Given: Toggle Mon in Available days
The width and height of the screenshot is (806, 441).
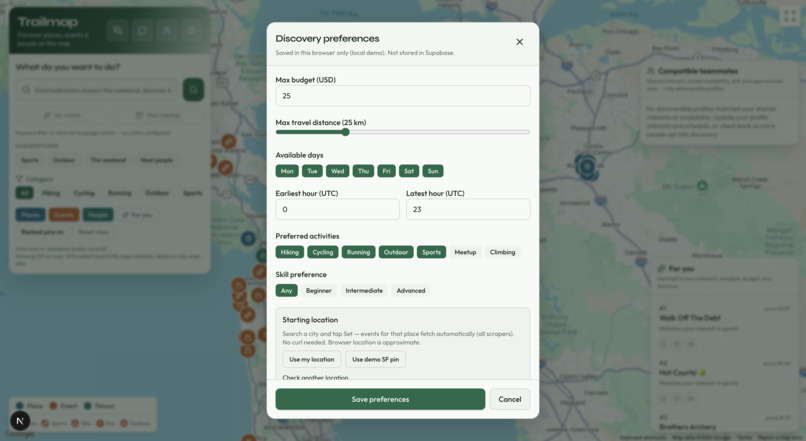Looking at the screenshot, I should point(287,171).
